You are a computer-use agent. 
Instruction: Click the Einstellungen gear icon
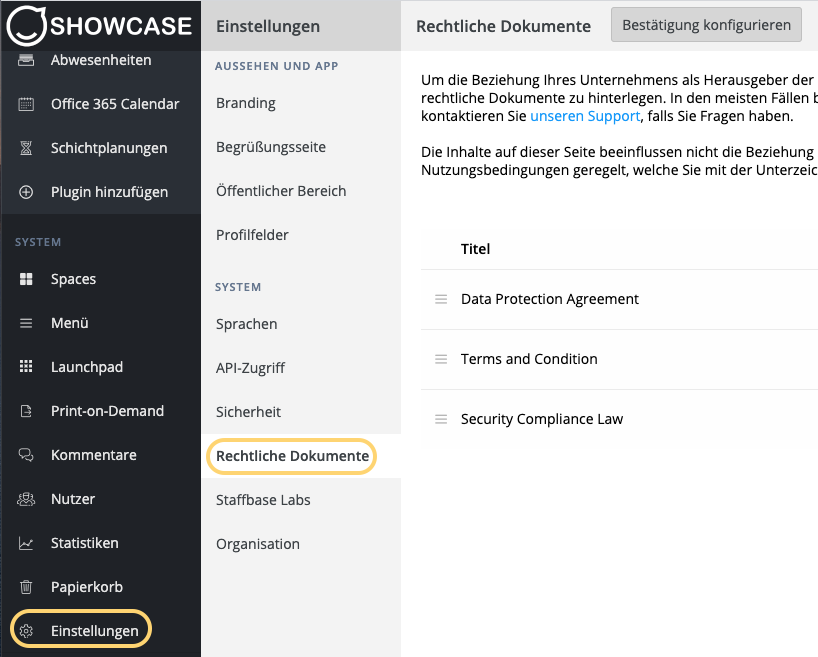[x=26, y=631]
